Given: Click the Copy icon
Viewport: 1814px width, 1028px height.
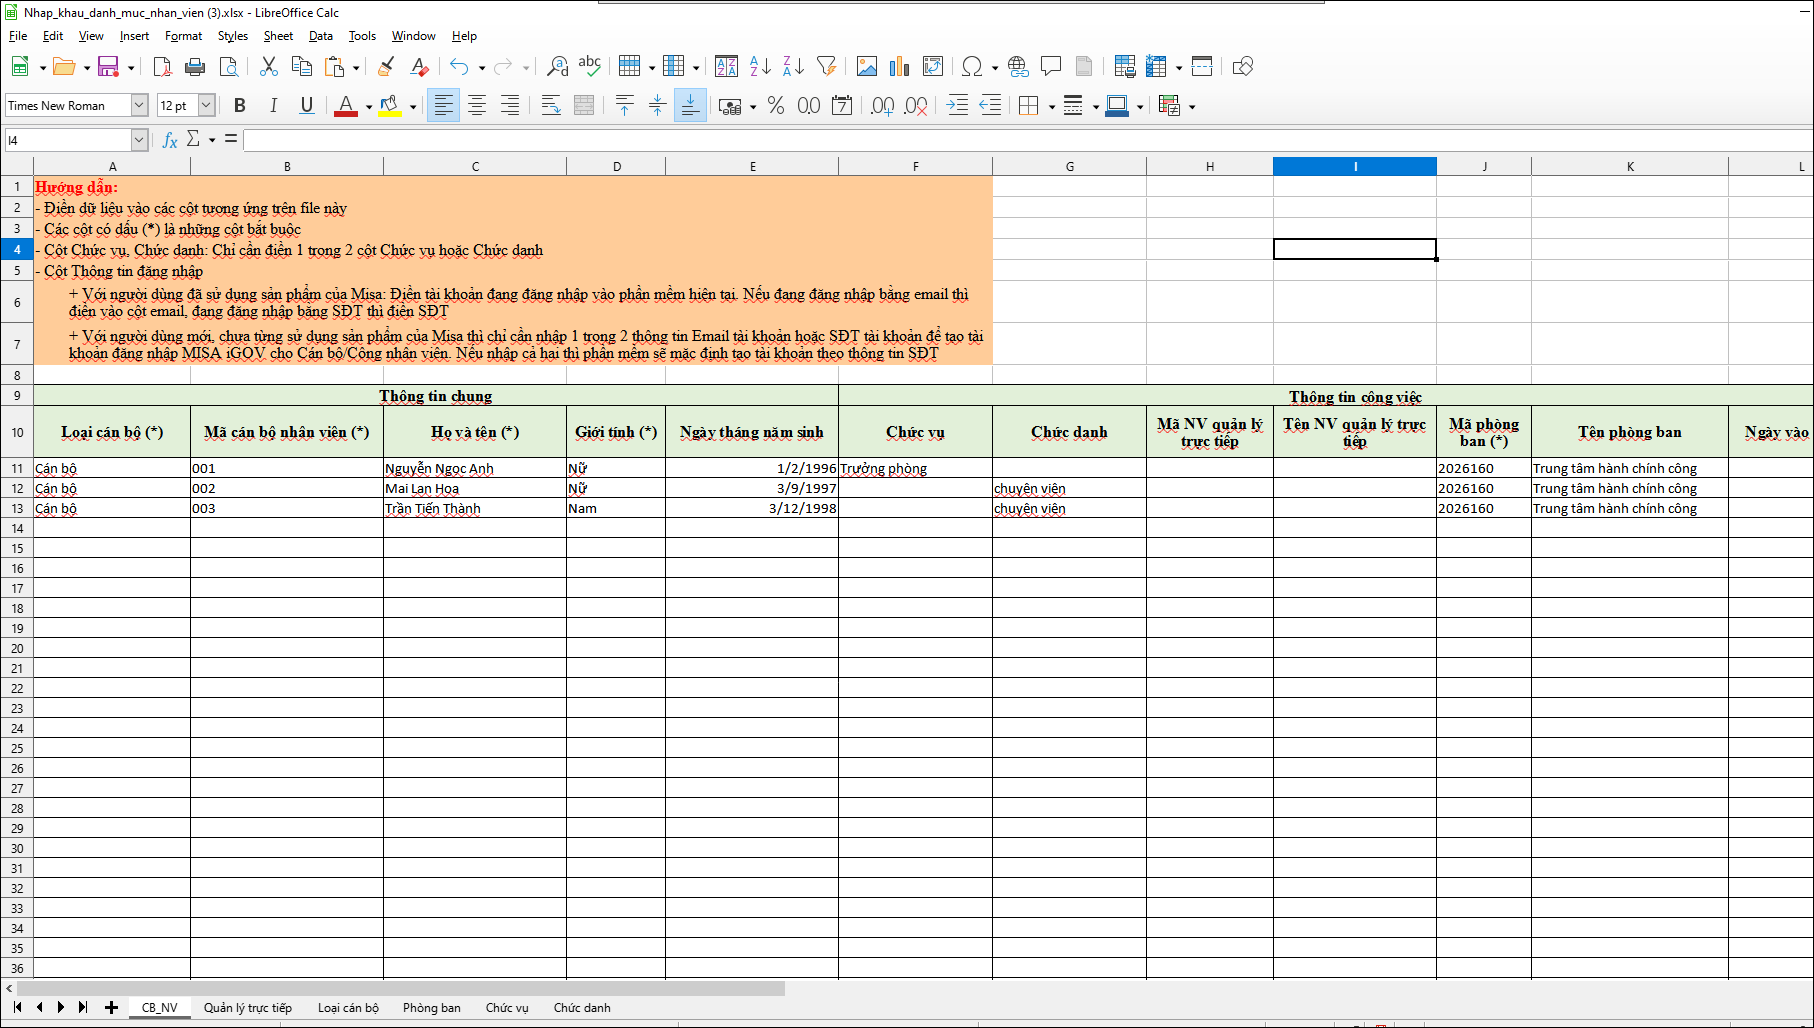Looking at the screenshot, I should [301, 67].
